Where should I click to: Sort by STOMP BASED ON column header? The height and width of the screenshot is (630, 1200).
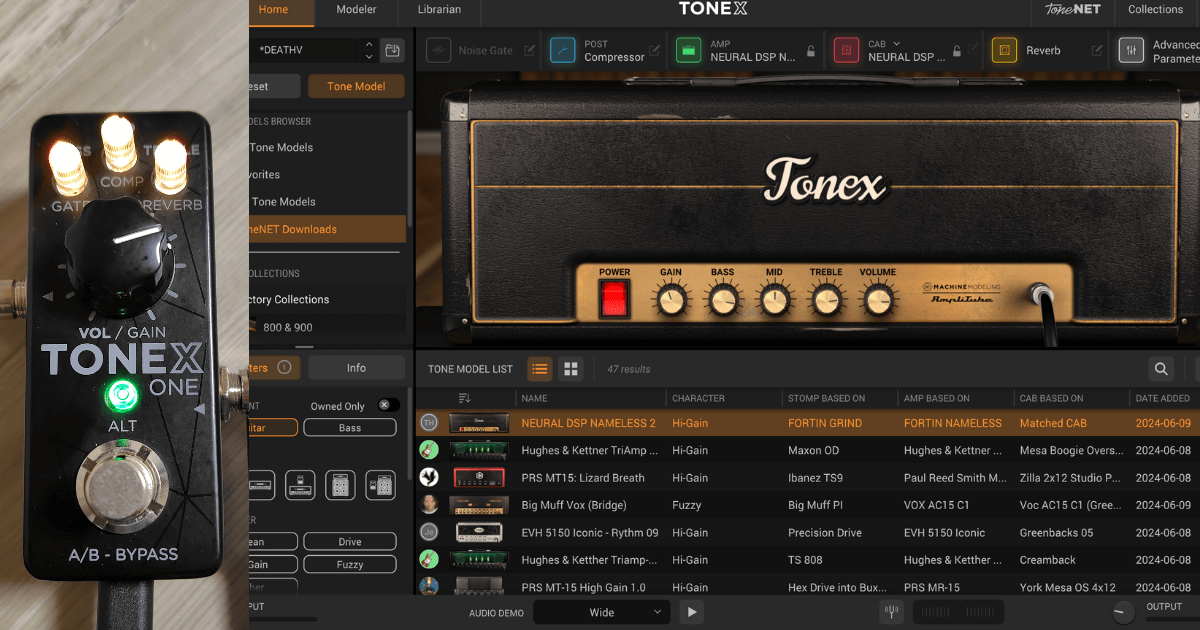coord(826,398)
